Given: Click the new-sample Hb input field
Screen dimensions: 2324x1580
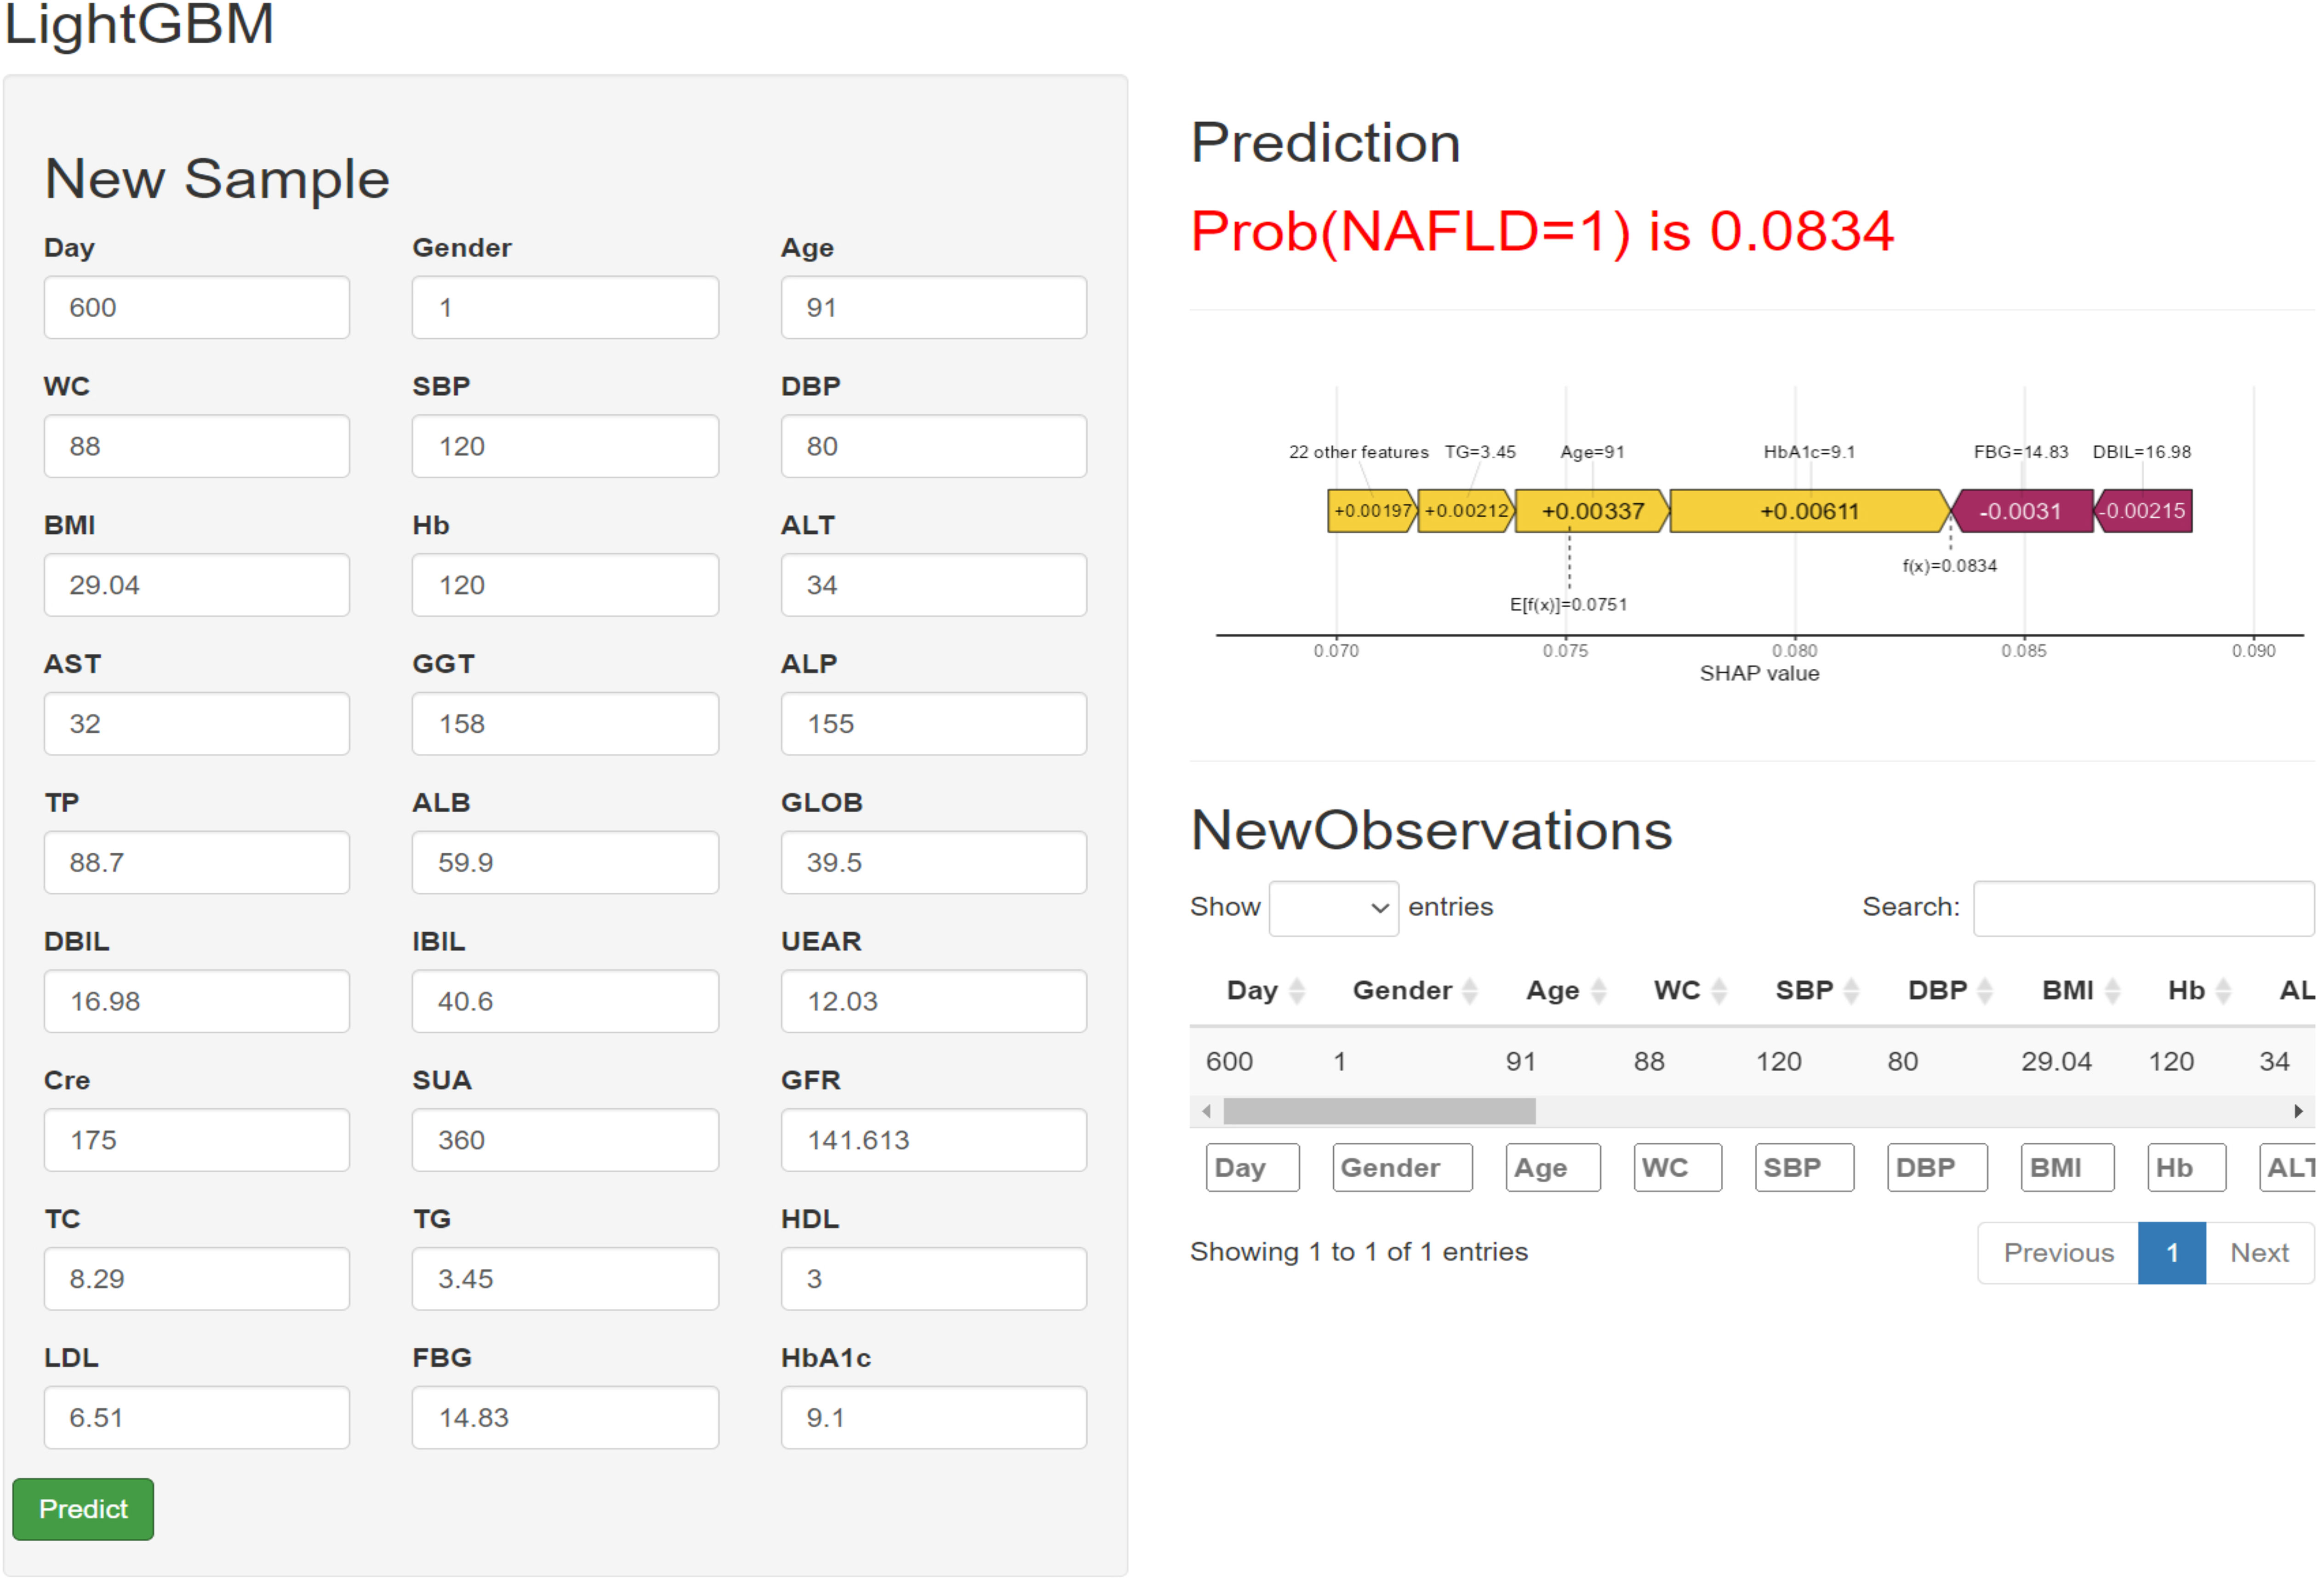Looking at the screenshot, I should pos(565,585).
